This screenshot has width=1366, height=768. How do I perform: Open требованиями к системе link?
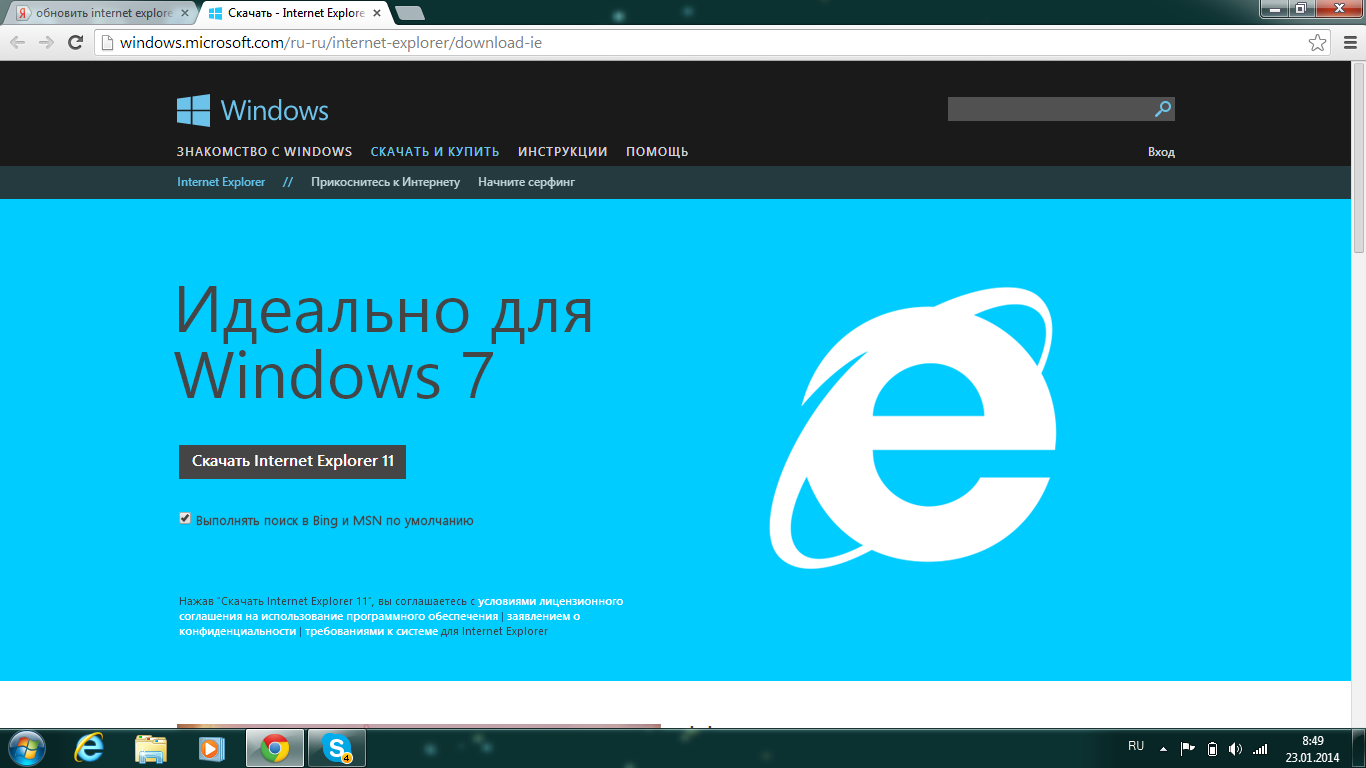coord(371,632)
